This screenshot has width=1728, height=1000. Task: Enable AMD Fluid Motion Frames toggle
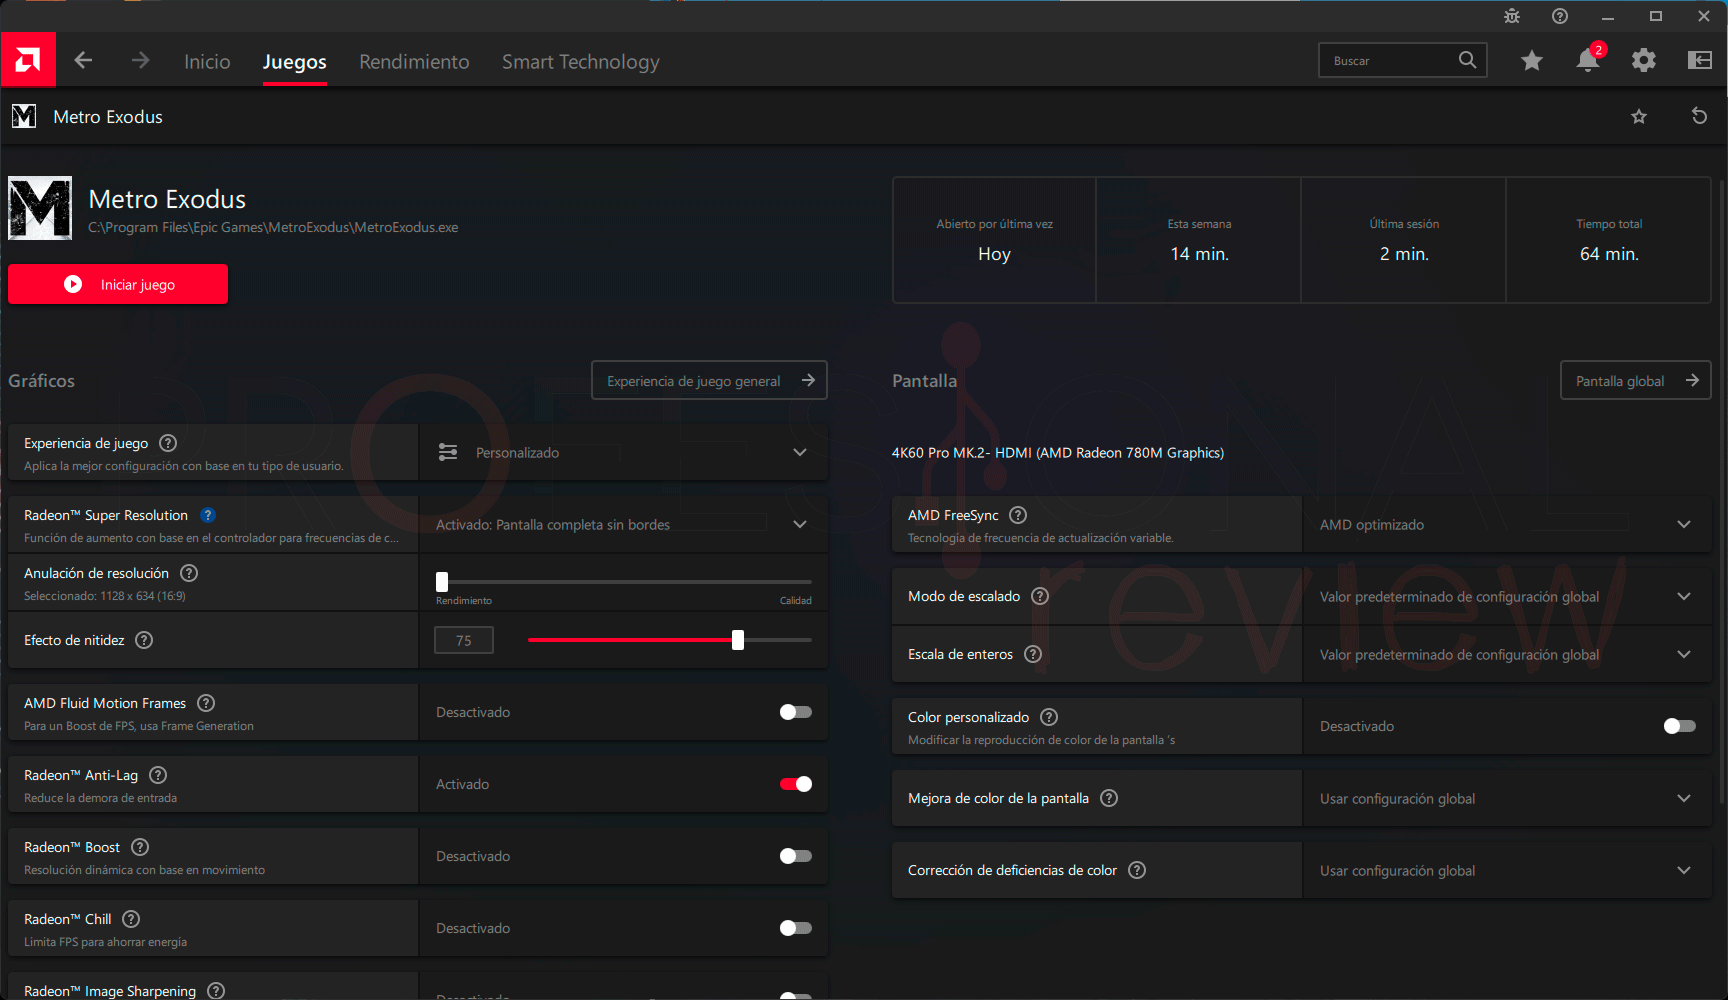tap(796, 712)
